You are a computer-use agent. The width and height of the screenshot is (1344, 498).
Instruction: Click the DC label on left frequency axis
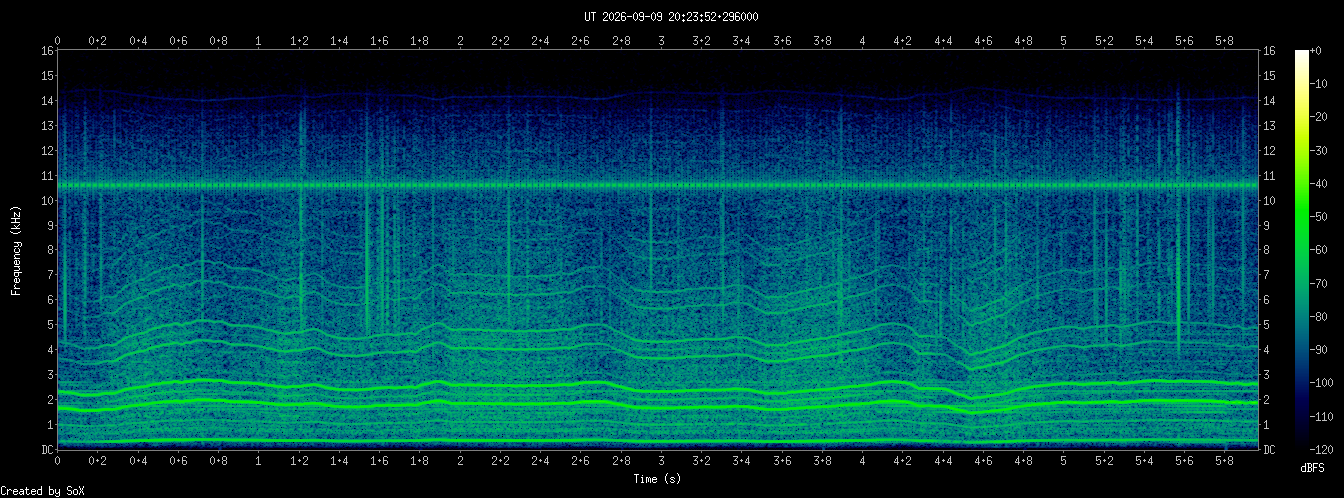tap(47, 450)
